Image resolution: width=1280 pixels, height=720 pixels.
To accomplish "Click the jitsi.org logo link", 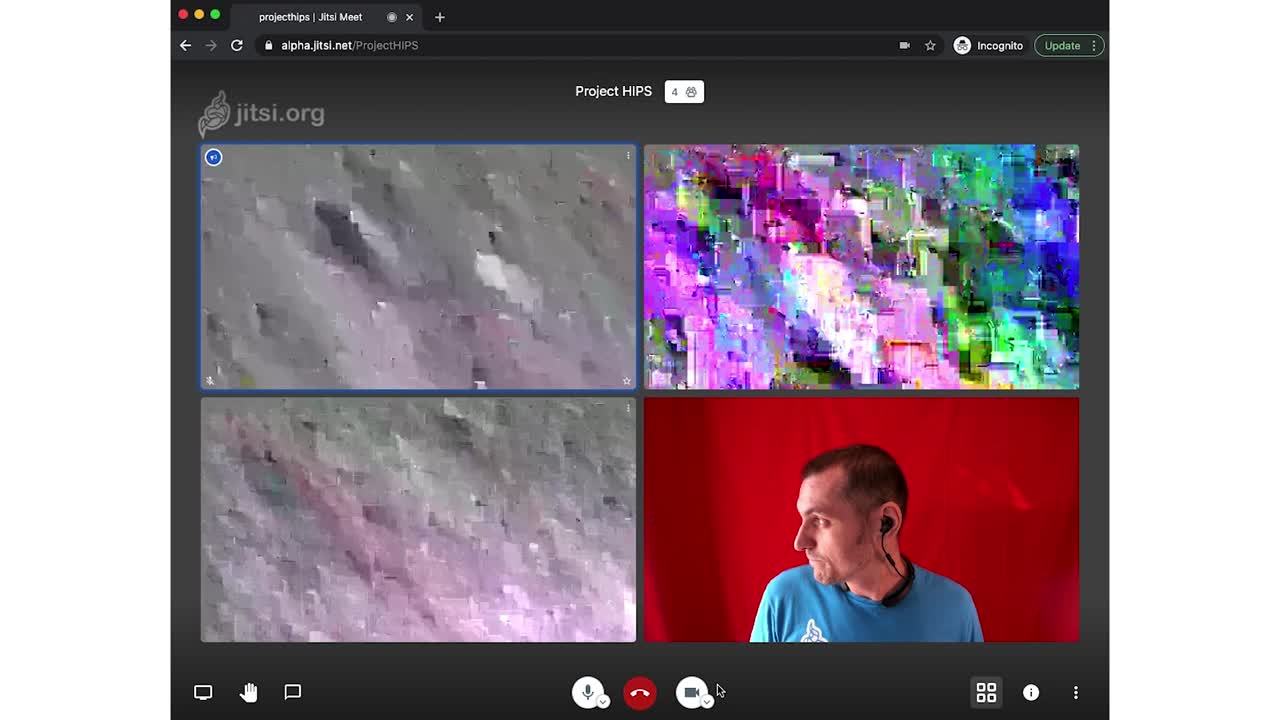I will click(261, 113).
